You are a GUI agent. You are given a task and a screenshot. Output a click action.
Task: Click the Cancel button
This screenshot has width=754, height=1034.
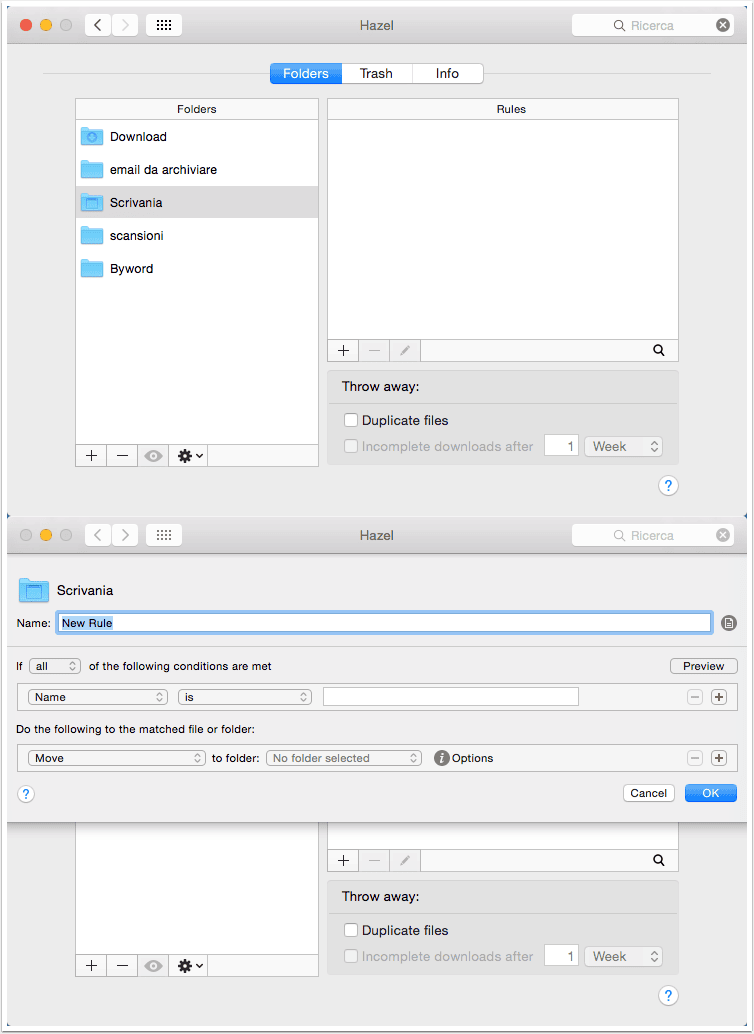(648, 793)
